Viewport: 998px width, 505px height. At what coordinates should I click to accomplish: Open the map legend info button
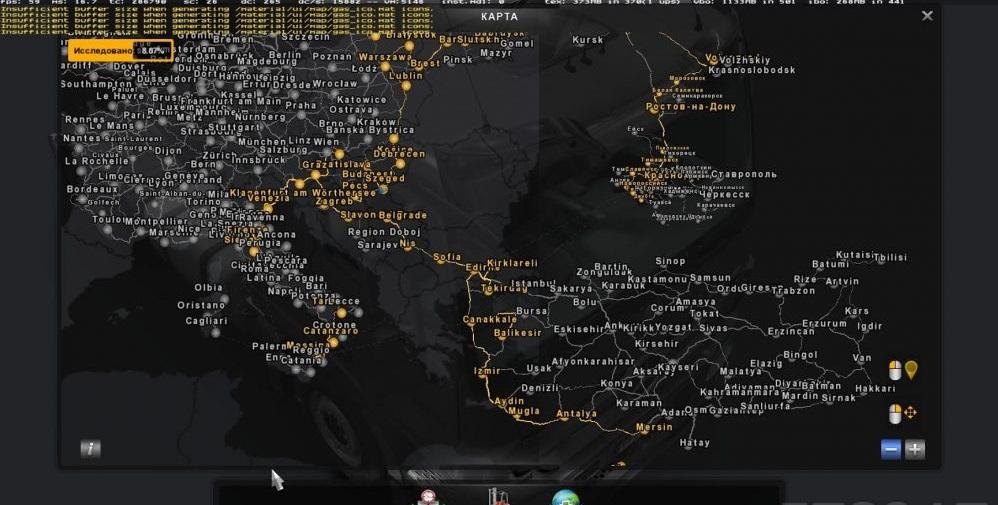pyautogui.click(x=91, y=449)
